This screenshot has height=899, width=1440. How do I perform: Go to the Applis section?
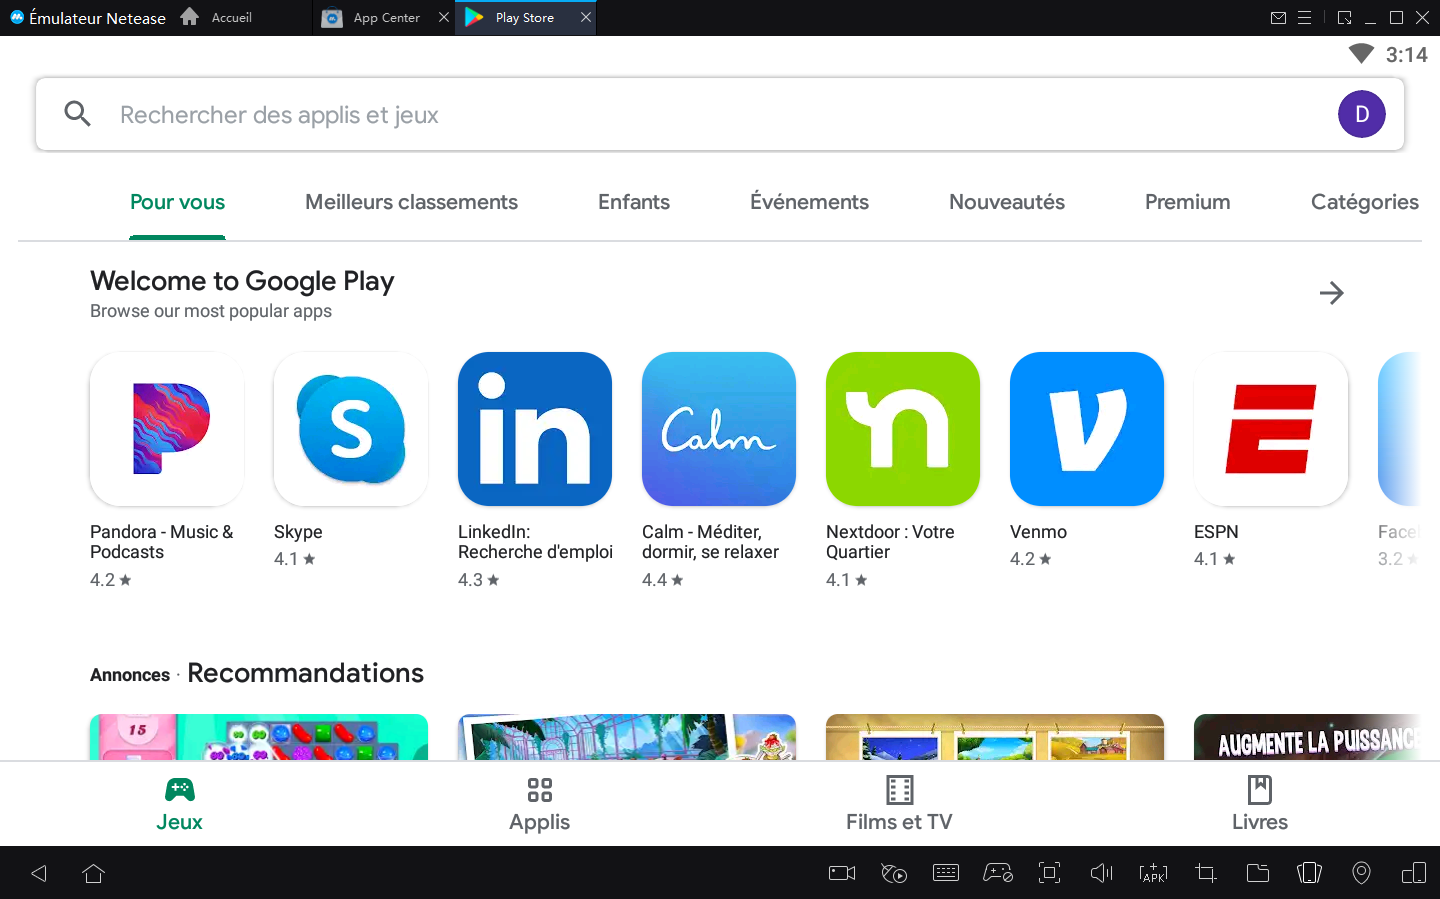[539, 804]
